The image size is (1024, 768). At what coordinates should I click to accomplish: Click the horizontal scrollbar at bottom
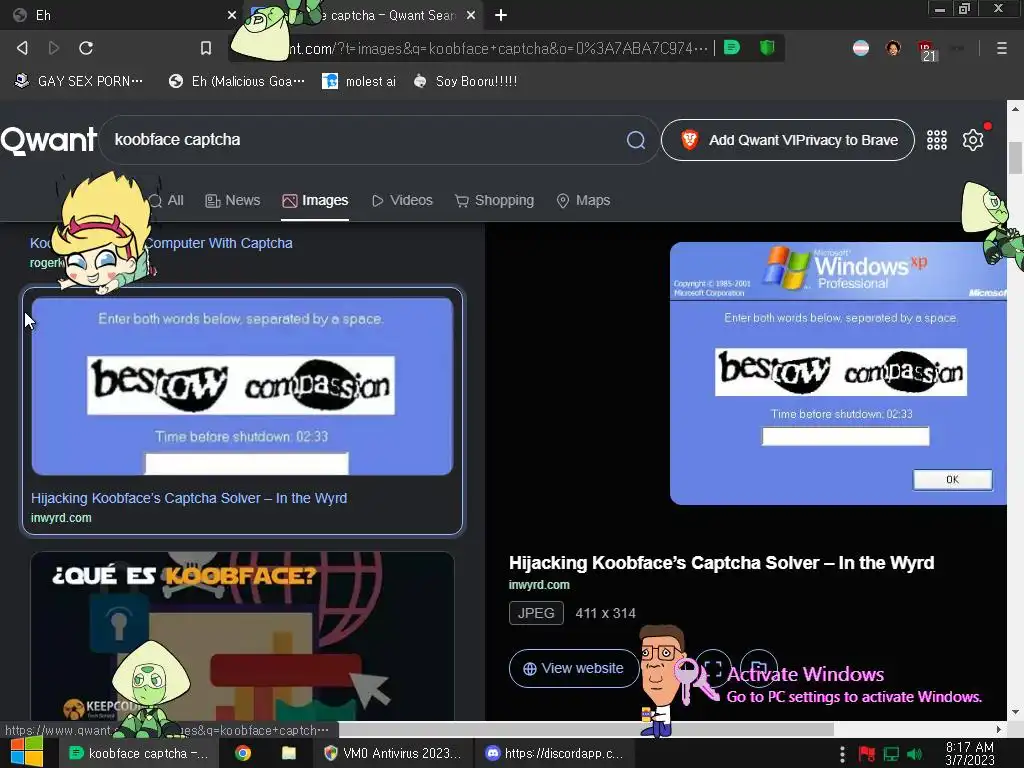click(x=586, y=729)
